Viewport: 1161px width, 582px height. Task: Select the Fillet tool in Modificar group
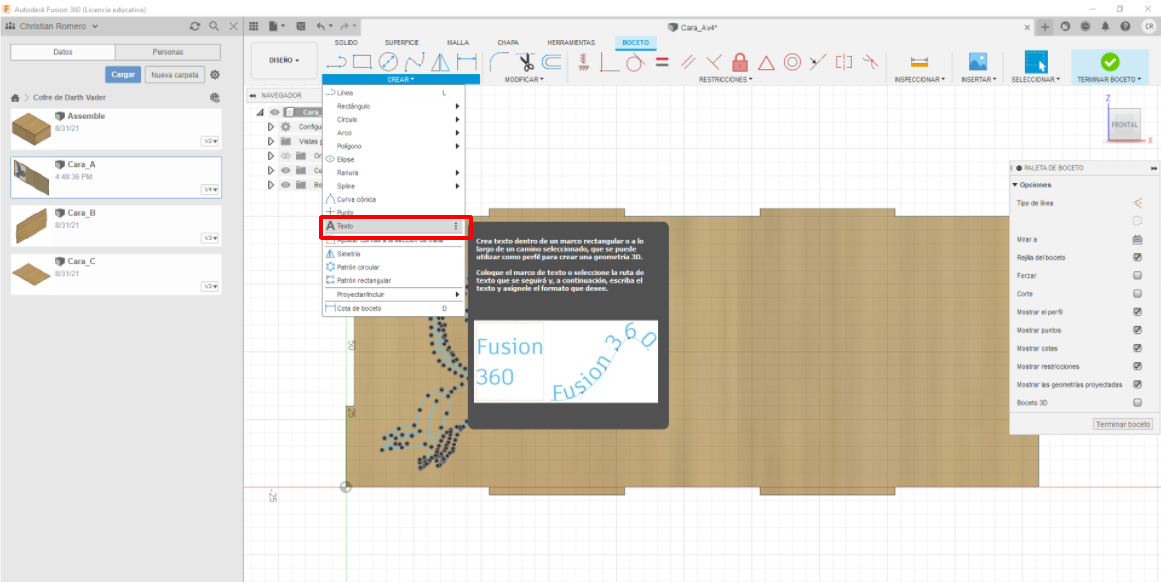tap(499, 62)
